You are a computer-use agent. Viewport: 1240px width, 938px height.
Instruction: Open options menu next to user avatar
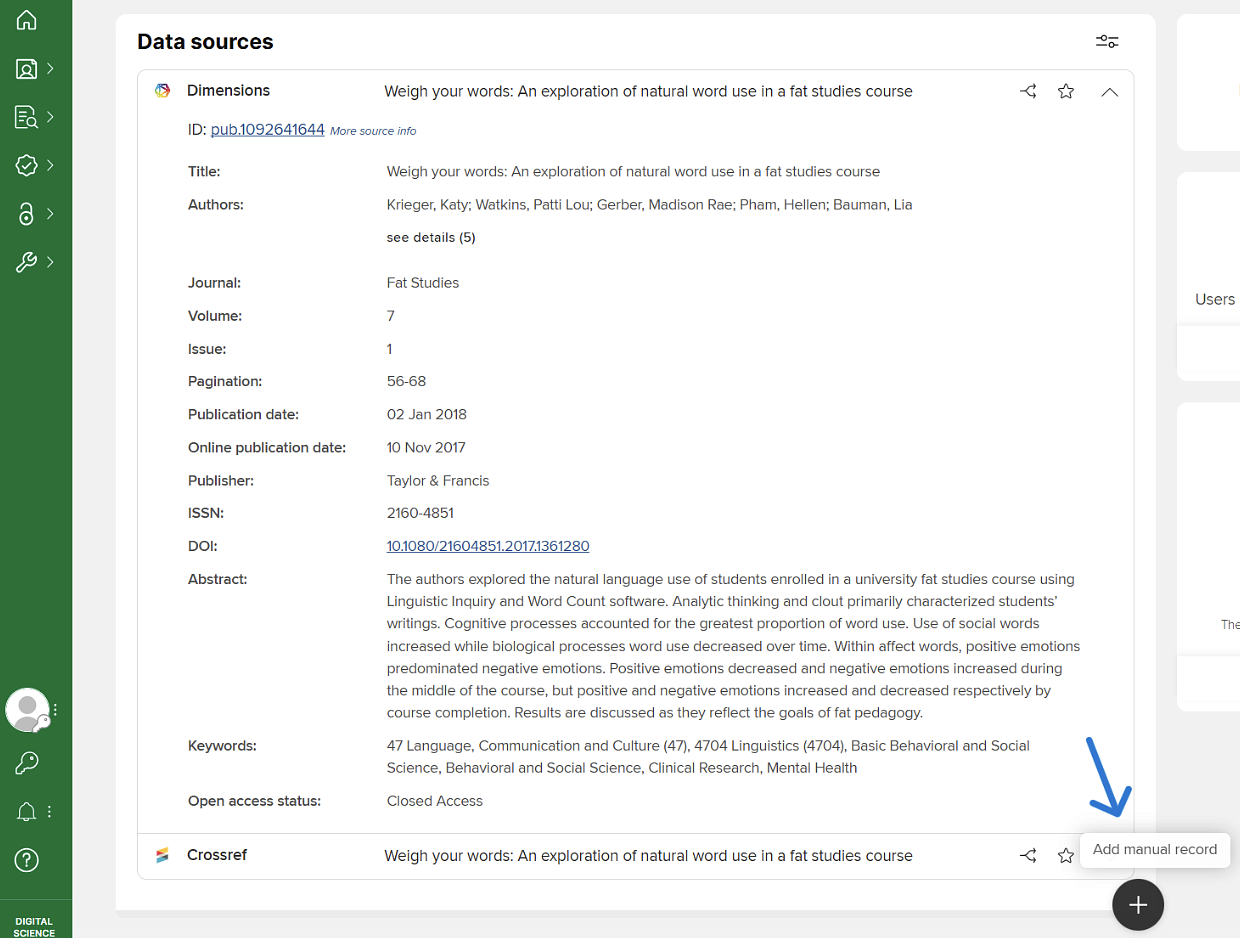pyautogui.click(x=56, y=710)
